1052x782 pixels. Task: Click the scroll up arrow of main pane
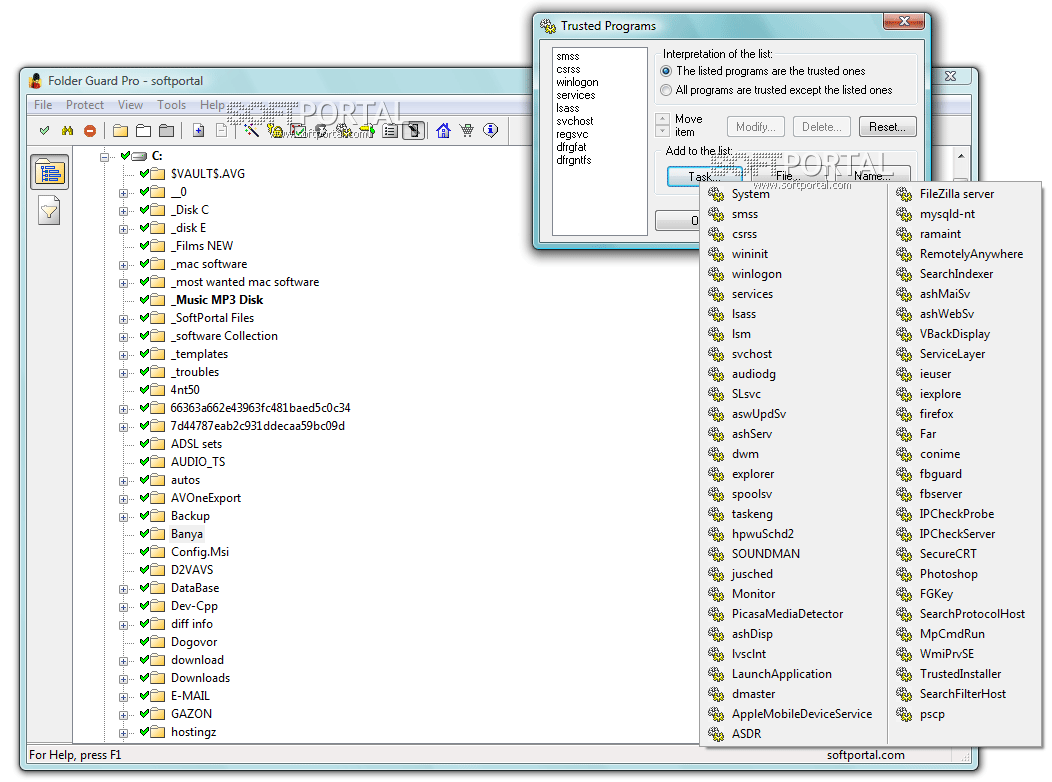click(x=961, y=156)
